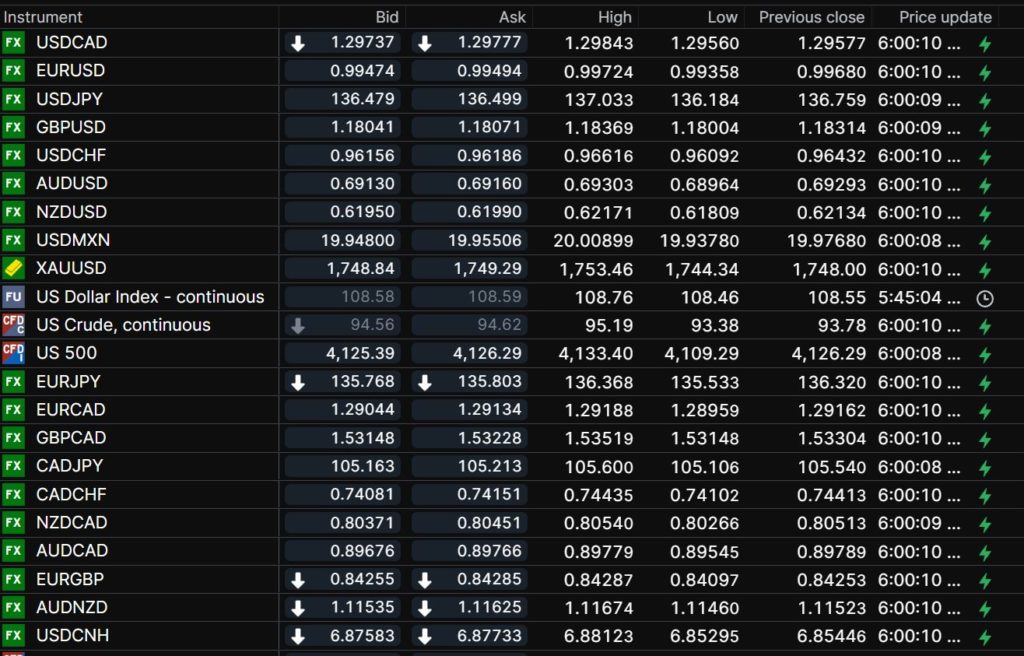This screenshot has height=656, width=1024.
Task: Click the Price update column header
Action: [945, 17]
